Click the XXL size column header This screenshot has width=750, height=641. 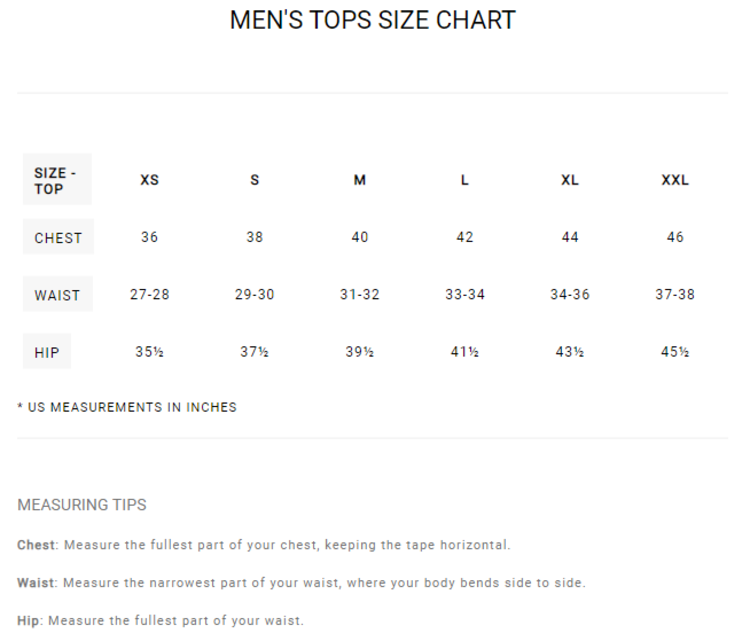click(x=675, y=180)
